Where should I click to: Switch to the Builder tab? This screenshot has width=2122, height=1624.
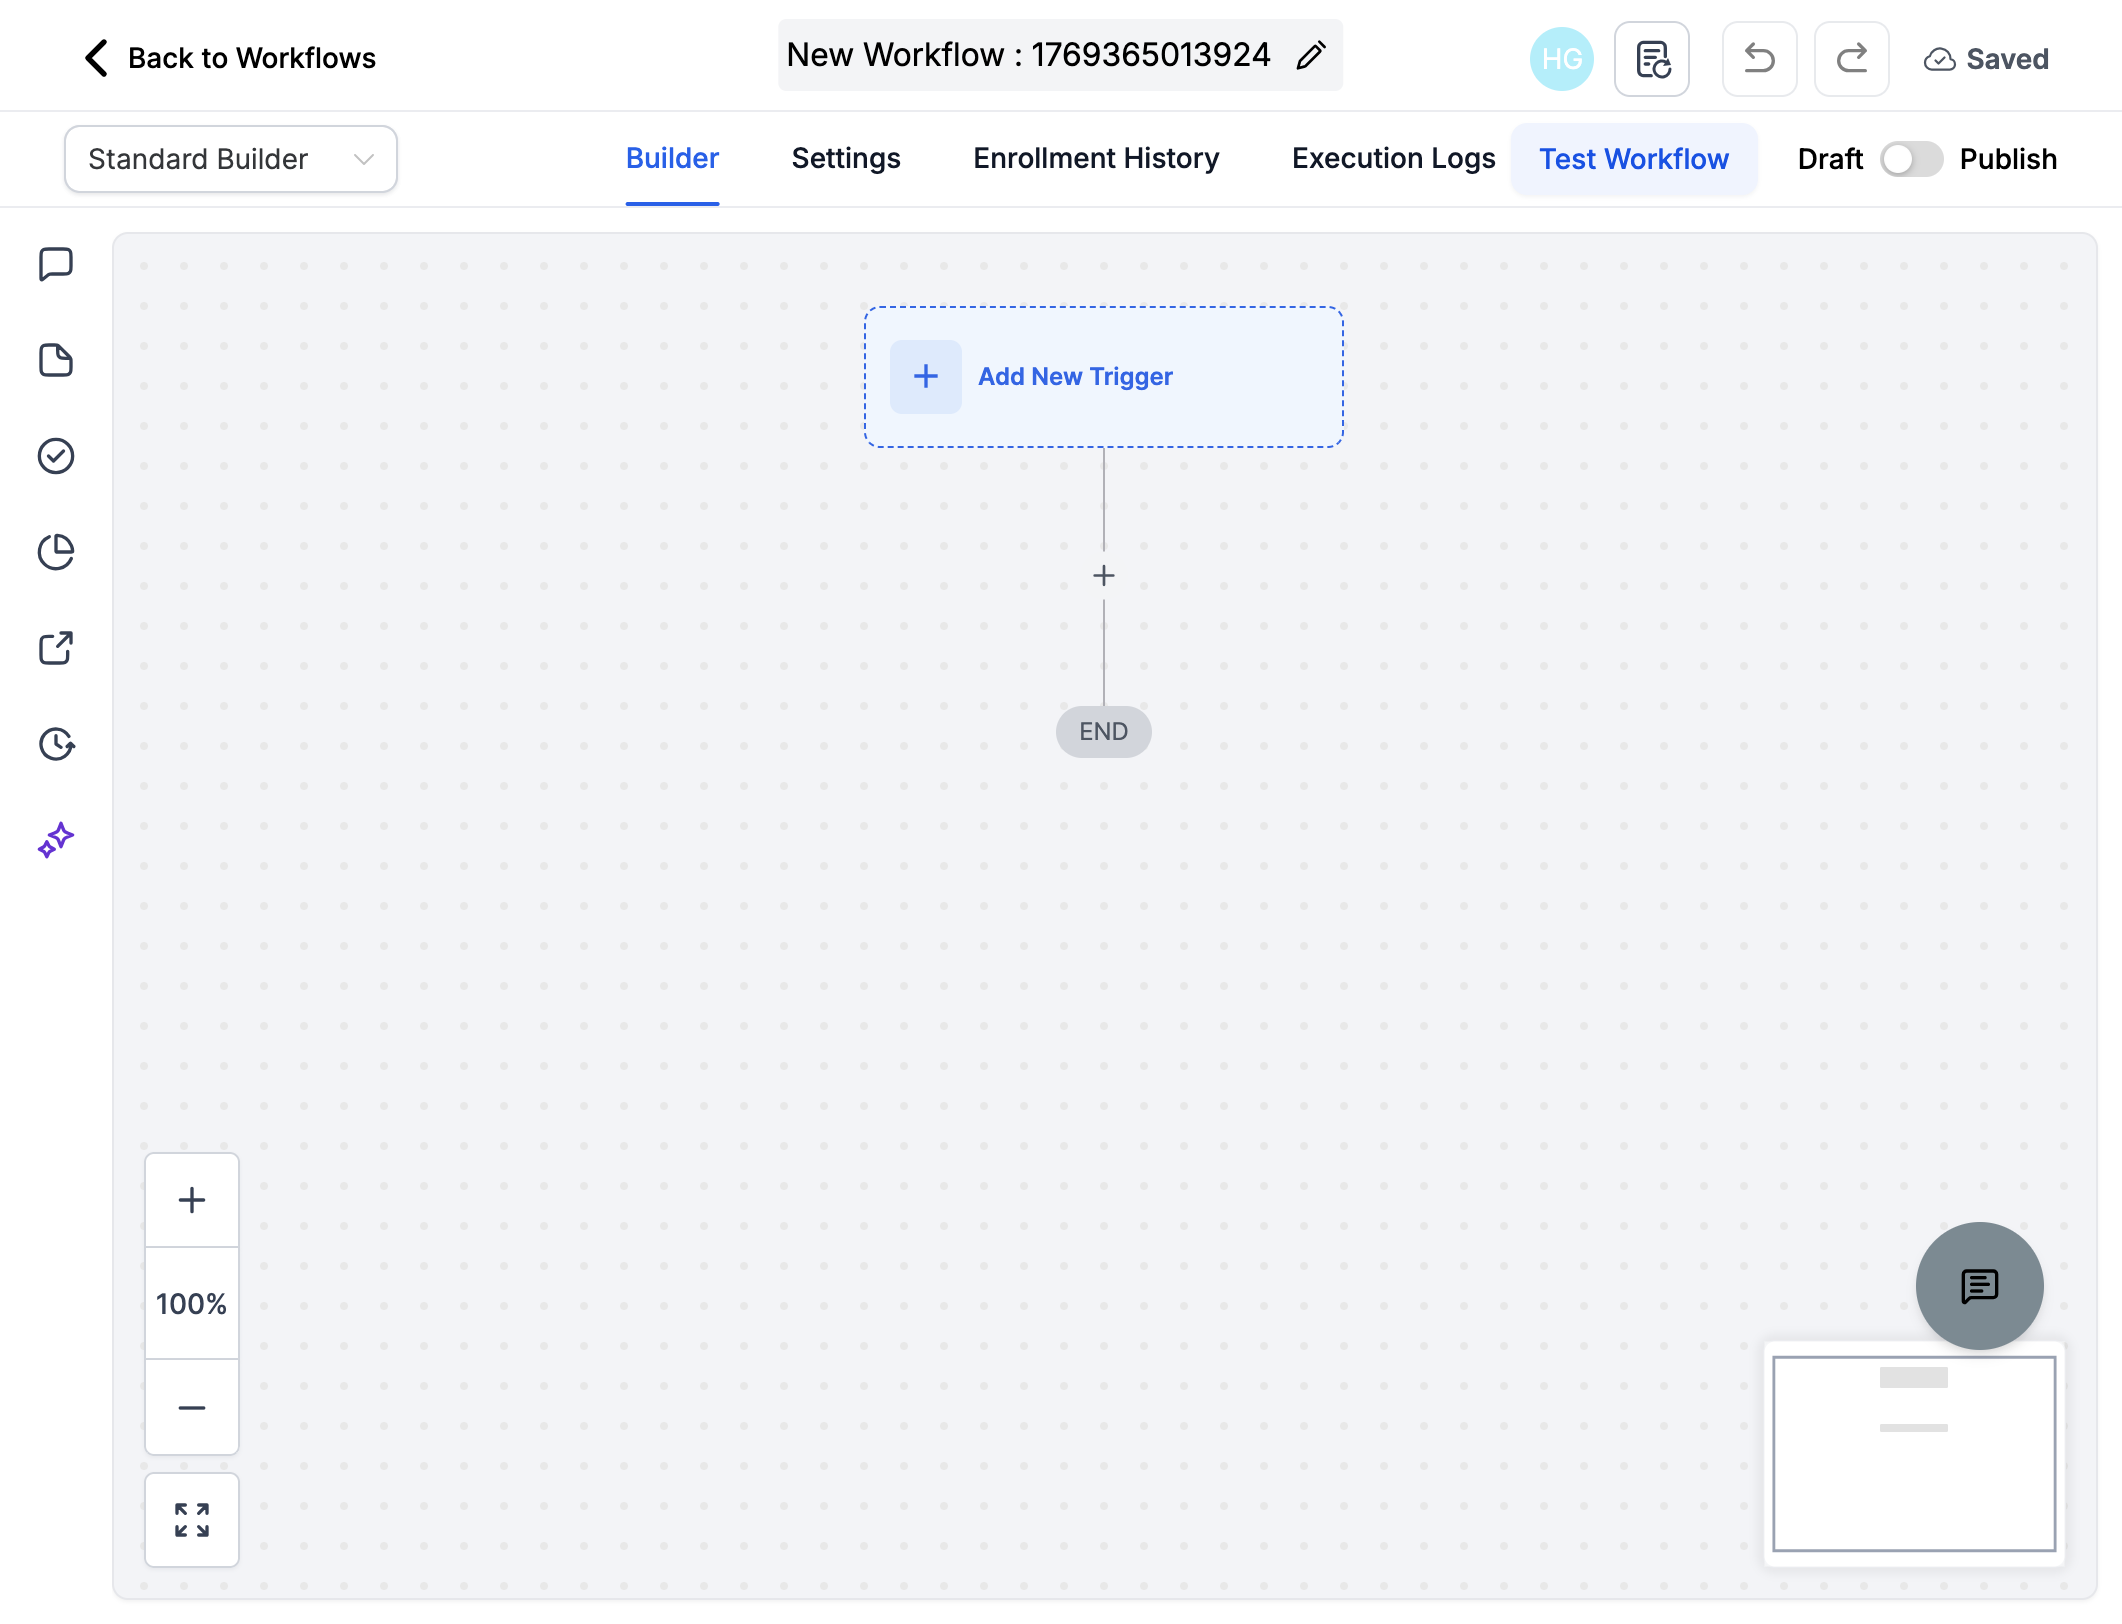coord(672,159)
